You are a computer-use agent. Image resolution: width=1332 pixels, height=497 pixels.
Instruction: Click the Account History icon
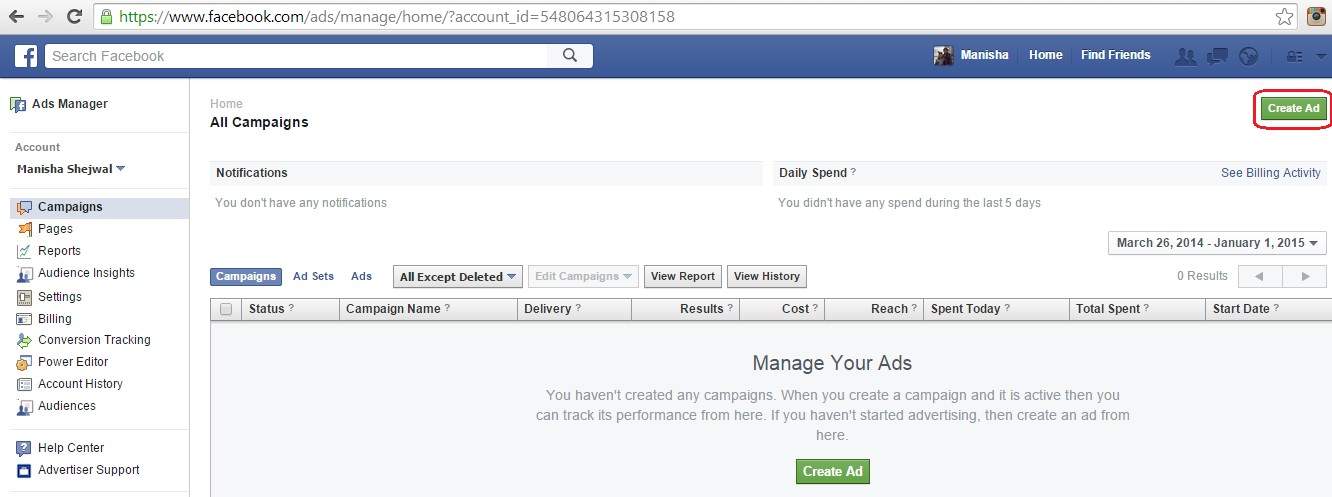(25, 385)
